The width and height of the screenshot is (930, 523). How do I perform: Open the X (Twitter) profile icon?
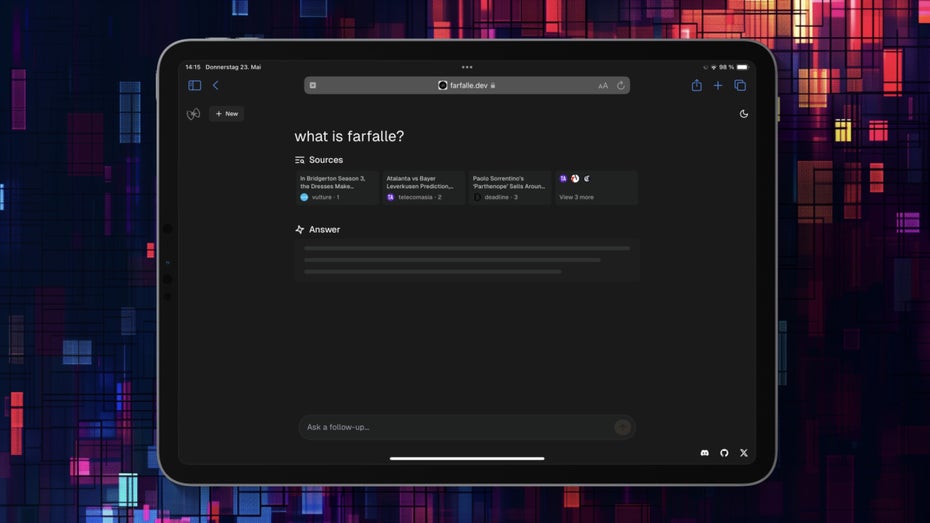(743, 453)
